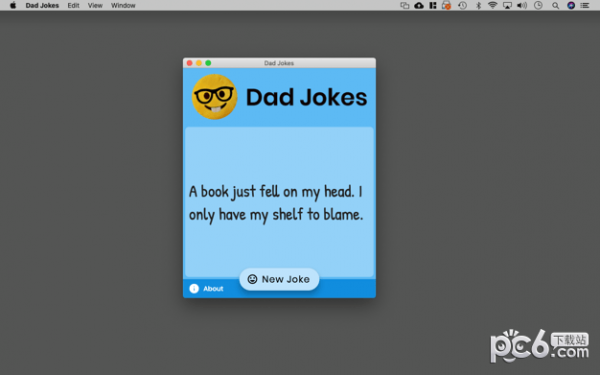The image size is (600, 375).
Task: Click the Dad Jokes window title bar text
Action: tap(279, 63)
